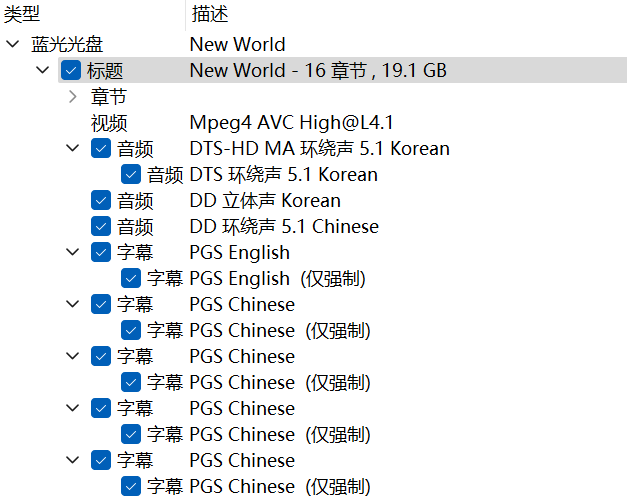The image size is (627, 500).
Task: Collapse the 蓝光光盘 disc node
Action: point(13,44)
